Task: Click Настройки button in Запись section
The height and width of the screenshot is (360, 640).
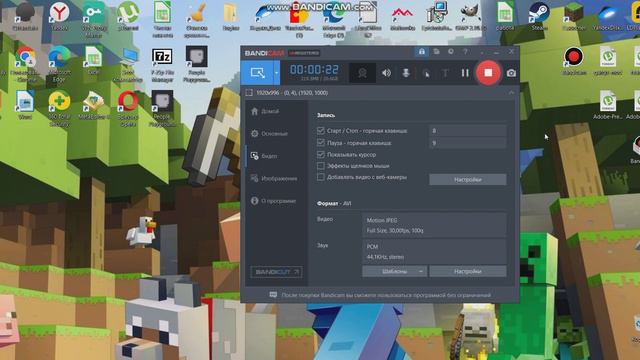Action: pyautogui.click(x=468, y=180)
